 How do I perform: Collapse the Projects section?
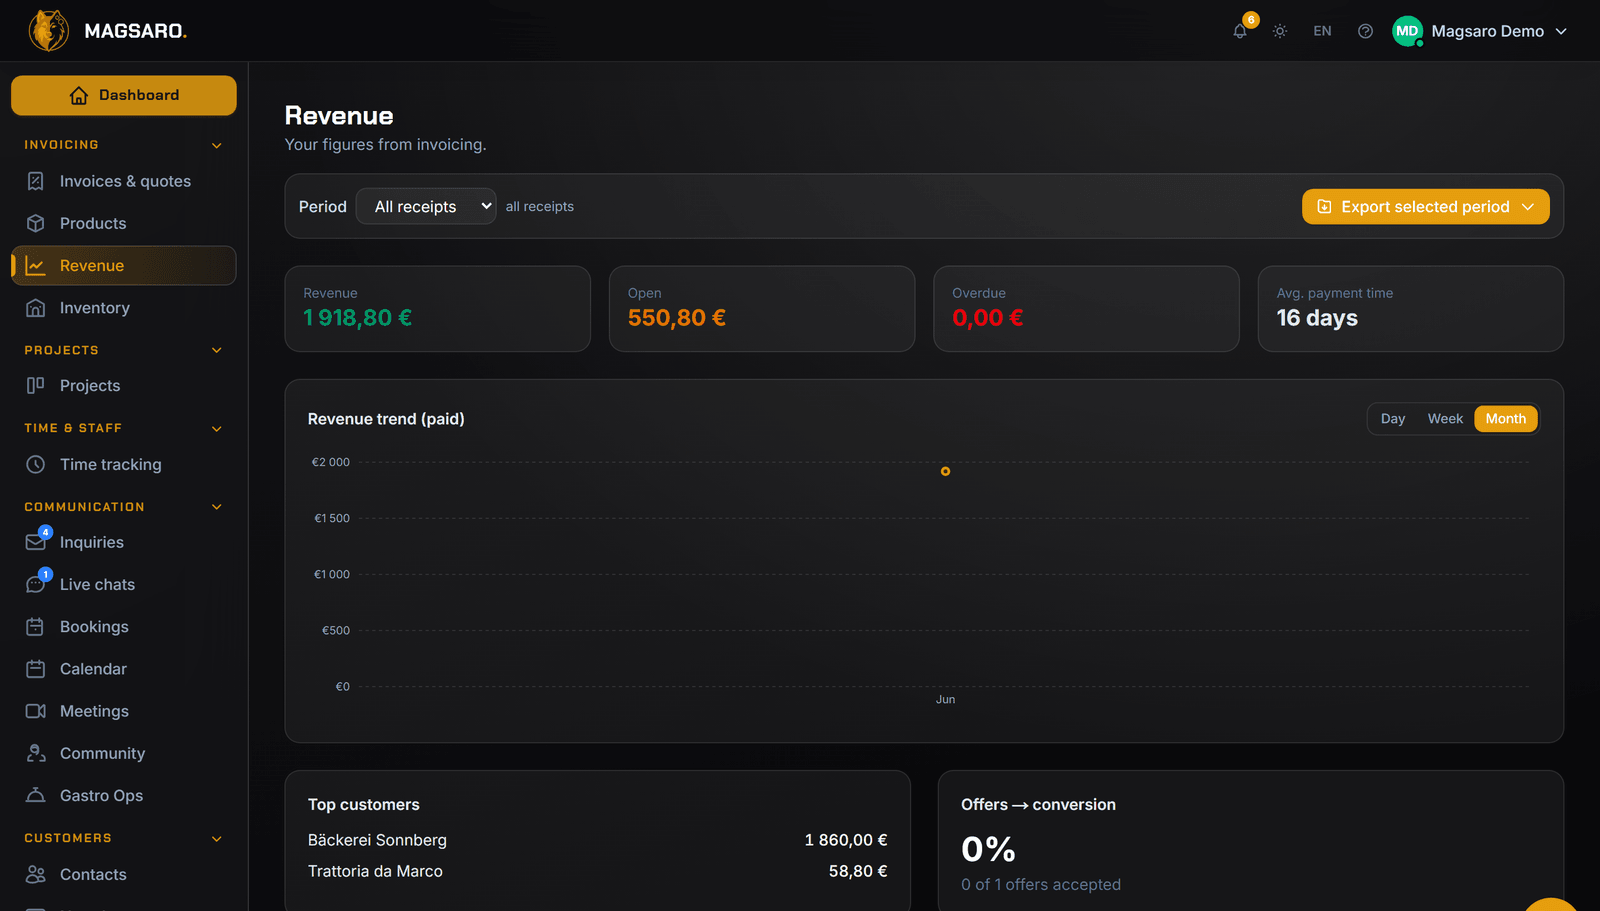(x=217, y=350)
